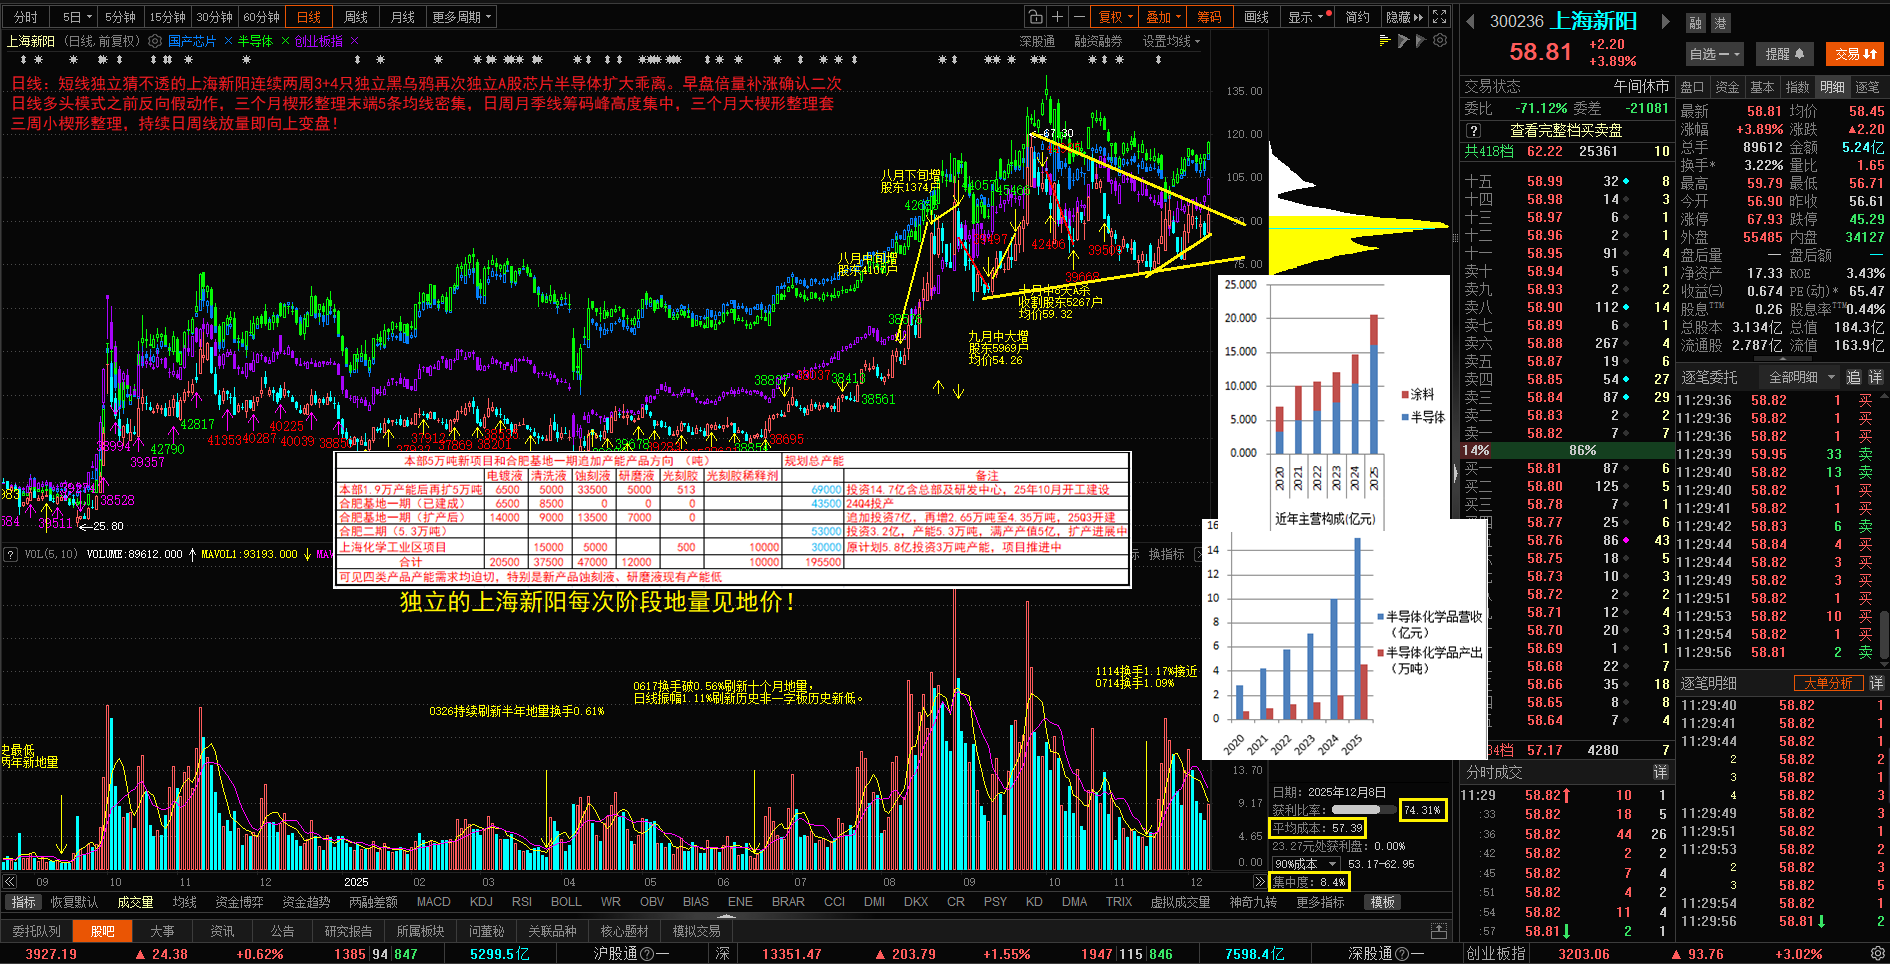Image resolution: width=1890 pixels, height=964 pixels.
Task: Toggle the 指标 button in indicator bar
Action: click(23, 902)
